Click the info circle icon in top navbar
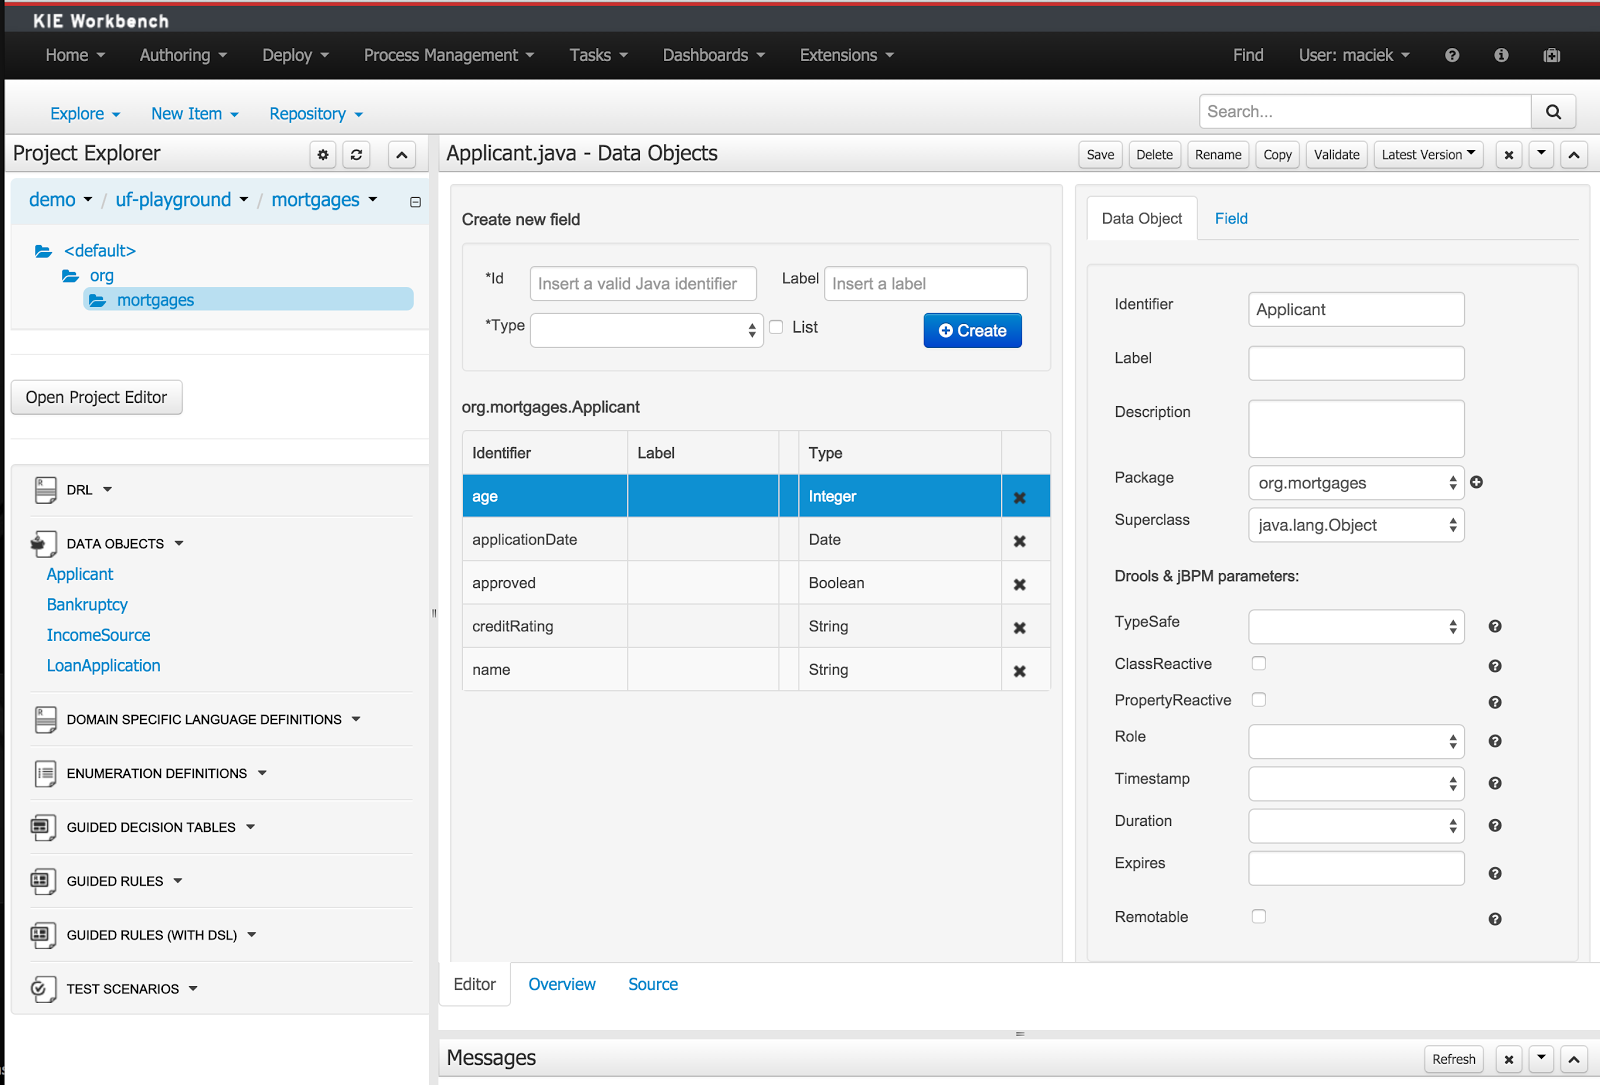Image resolution: width=1600 pixels, height=1085 pixels. pos(1501,55)
